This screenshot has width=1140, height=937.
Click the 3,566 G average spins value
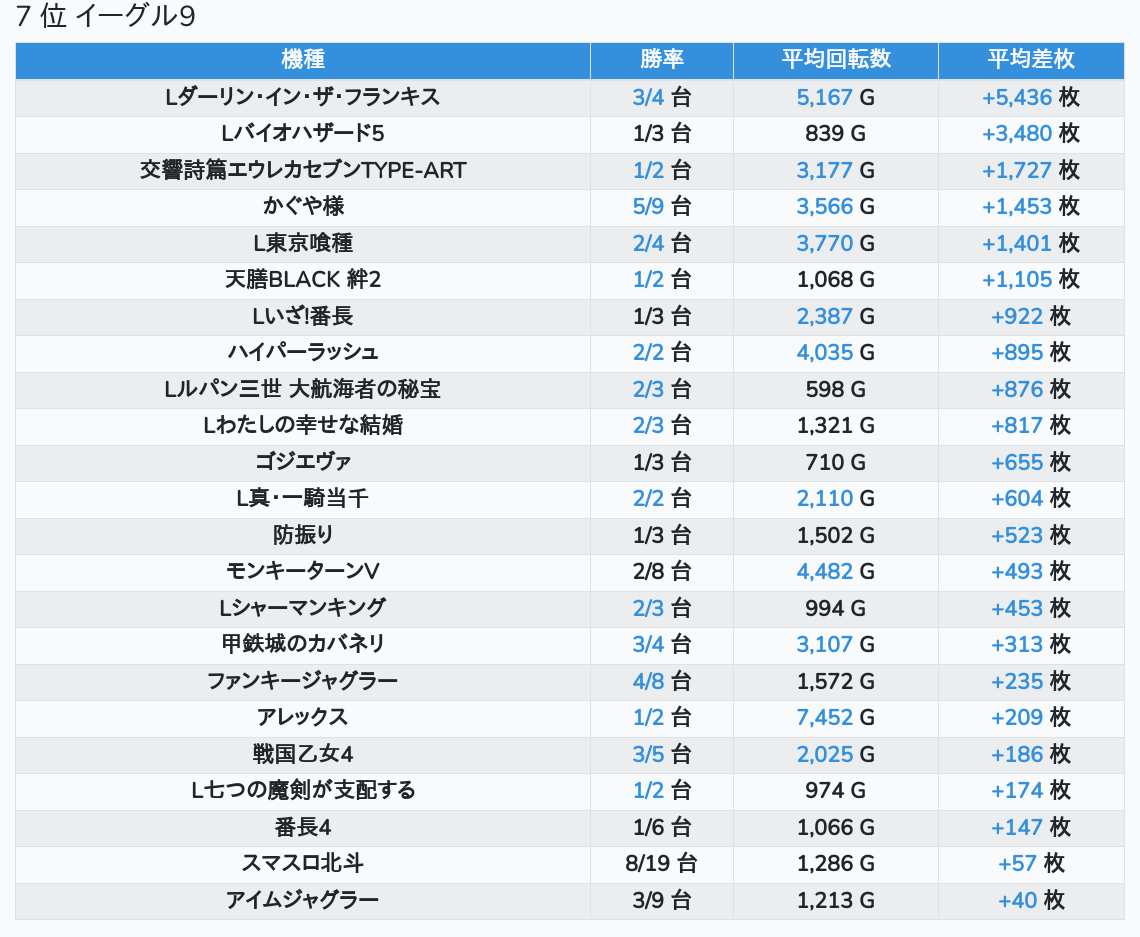coord(835,206)
